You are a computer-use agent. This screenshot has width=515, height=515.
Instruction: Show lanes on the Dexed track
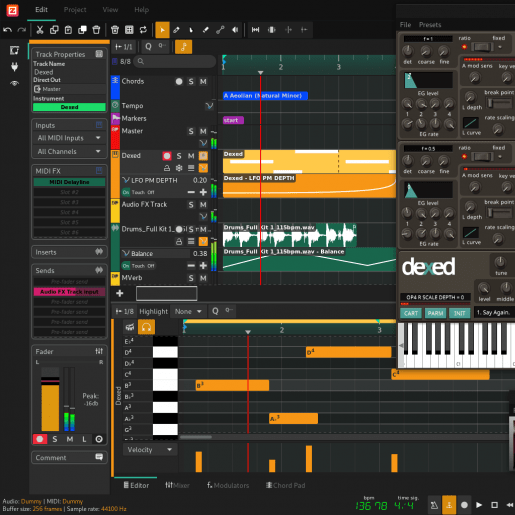coord(191,168)
